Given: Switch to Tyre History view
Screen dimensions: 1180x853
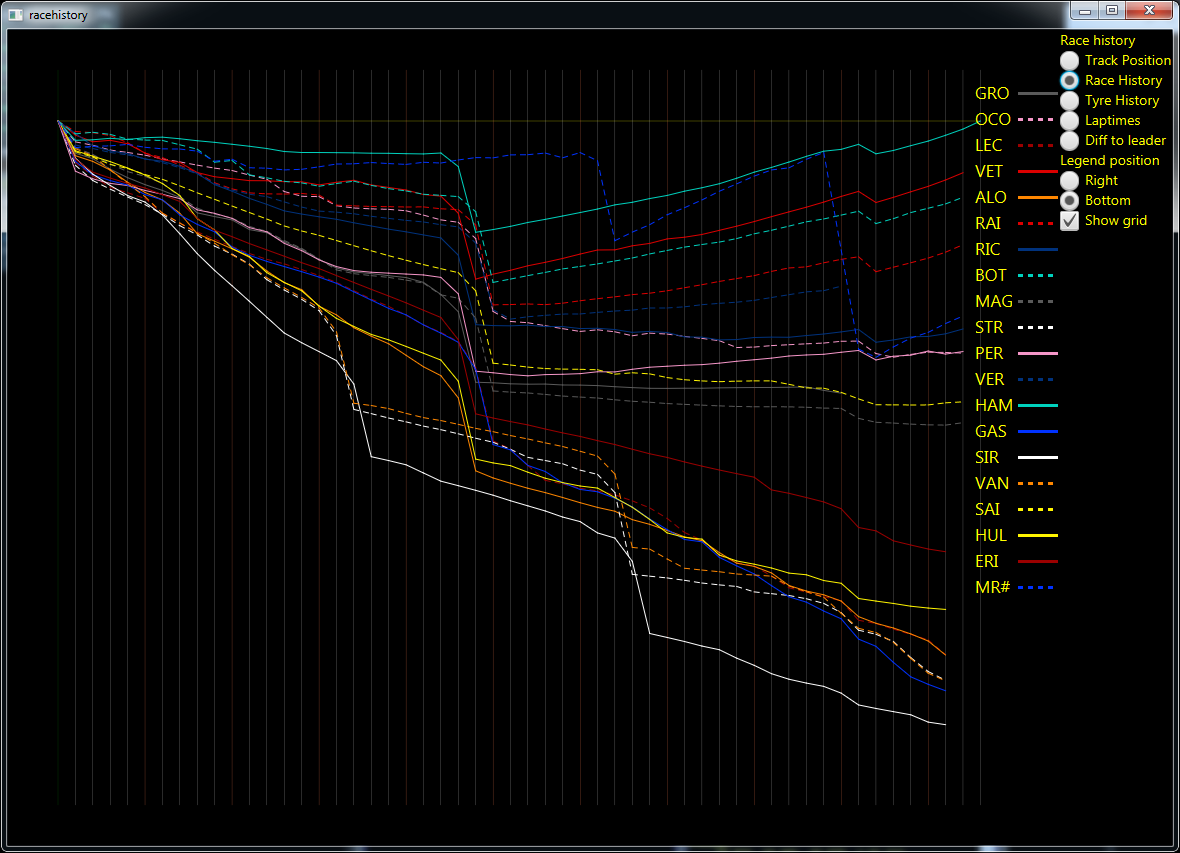Looking at the screenshot, I should [x=1069, y=100].
